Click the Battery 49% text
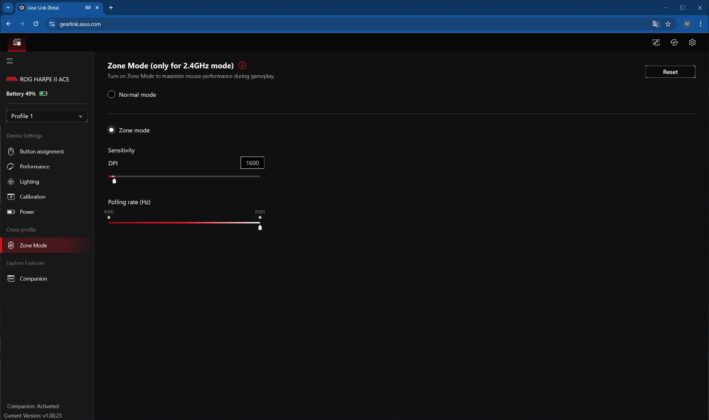Image resolution: width=709 pixels, height=420 pixels. [21, 94]
